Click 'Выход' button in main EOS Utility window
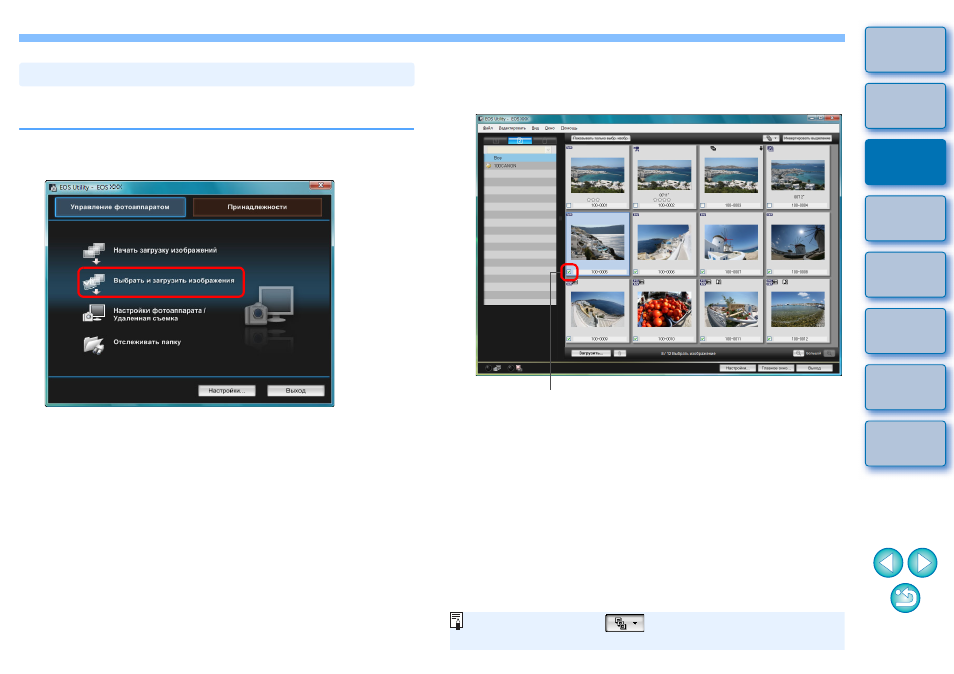This screenshot has height=674, width=954. click(x=296, y=391)
